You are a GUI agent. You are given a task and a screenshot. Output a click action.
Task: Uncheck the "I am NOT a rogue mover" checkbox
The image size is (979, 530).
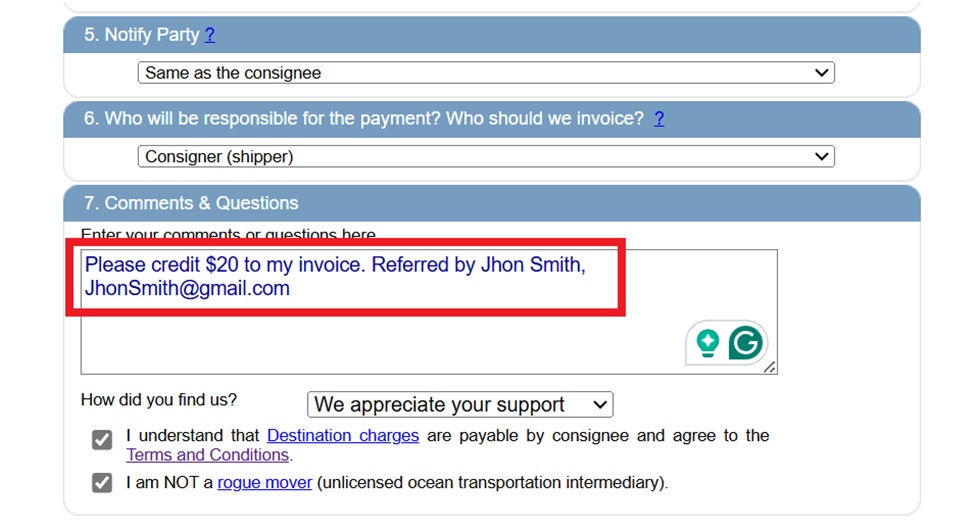[102, 483]
